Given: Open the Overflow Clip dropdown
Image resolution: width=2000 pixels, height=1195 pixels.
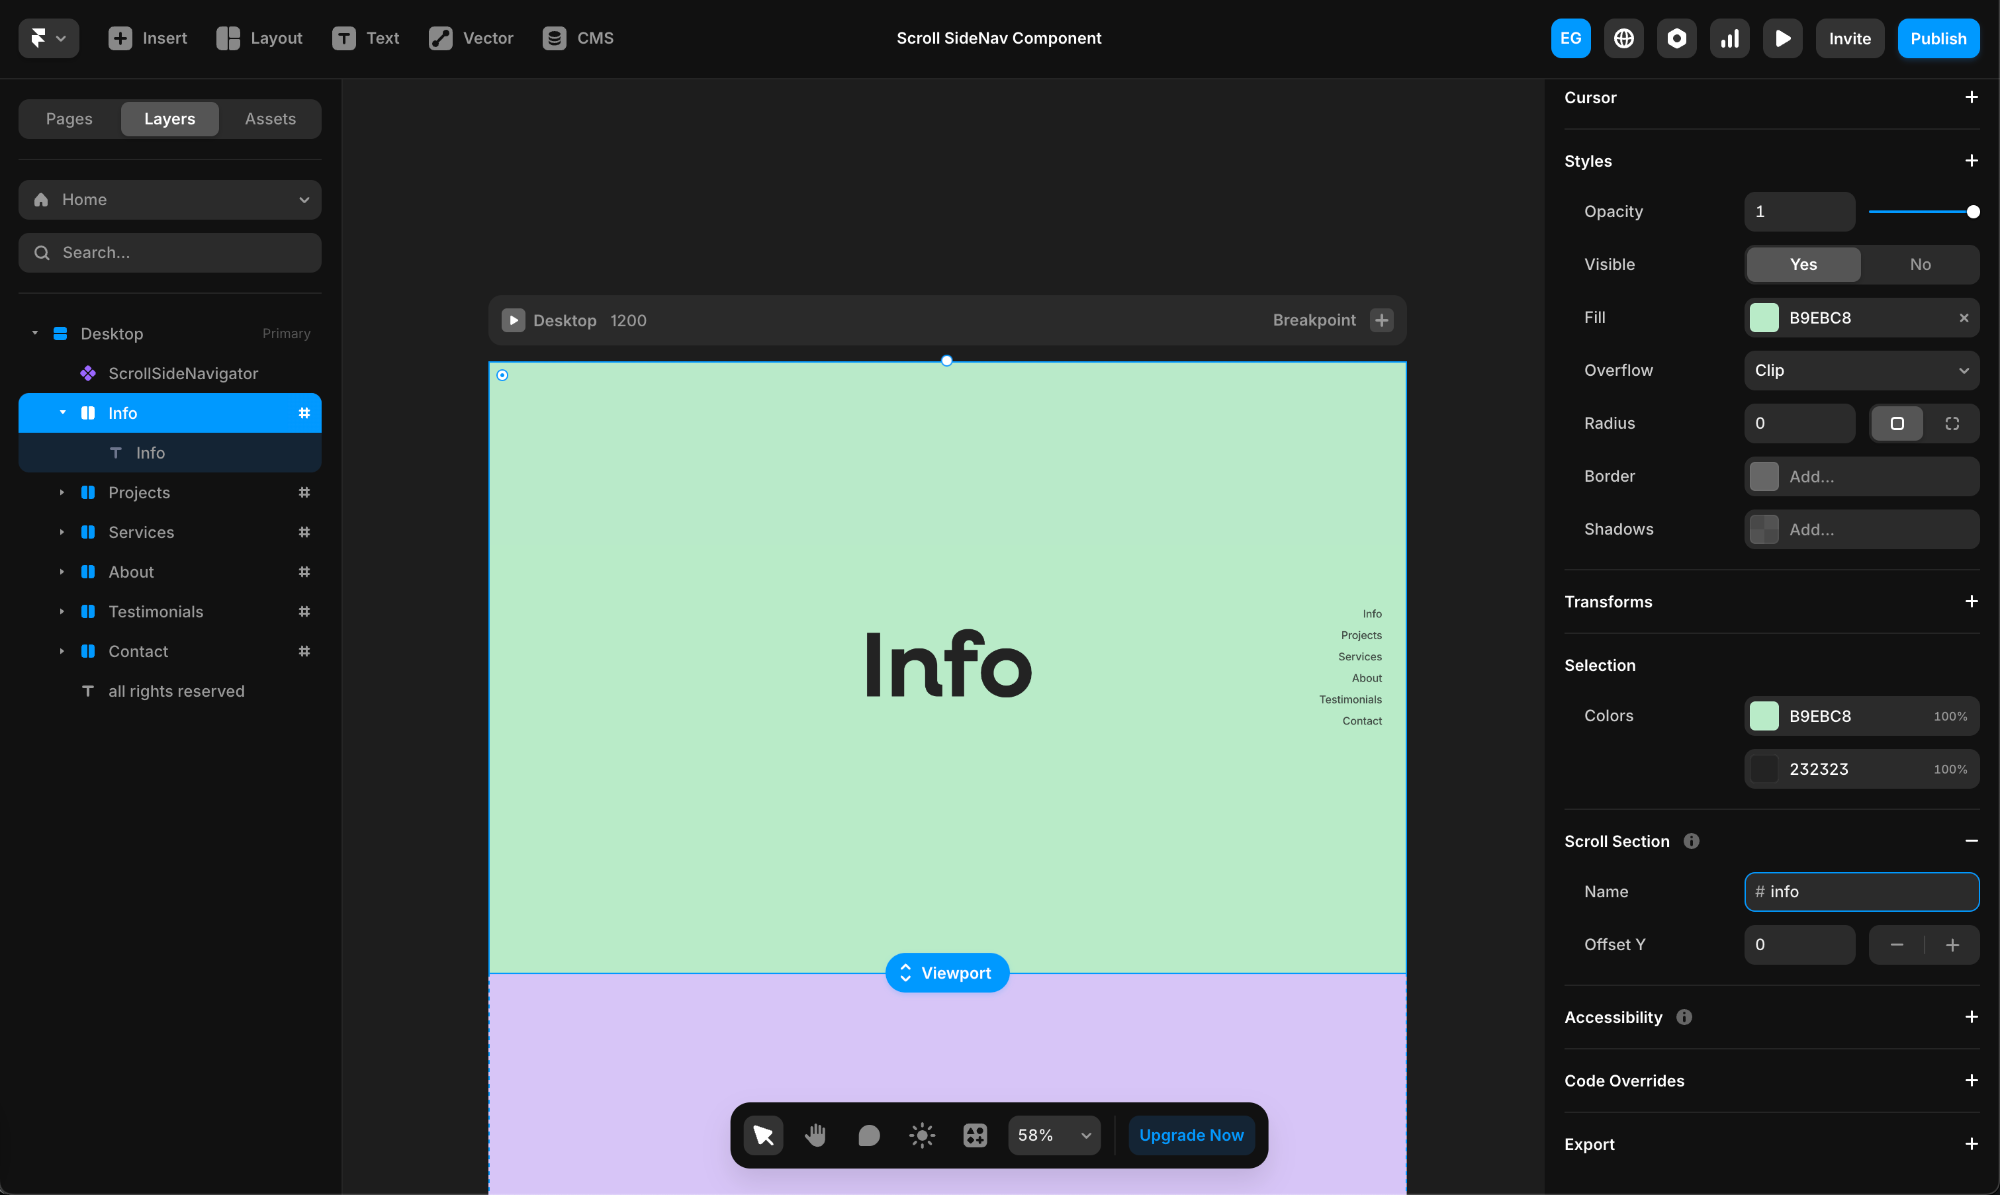Looking at the screenshot, I should tap(1861, 370).
